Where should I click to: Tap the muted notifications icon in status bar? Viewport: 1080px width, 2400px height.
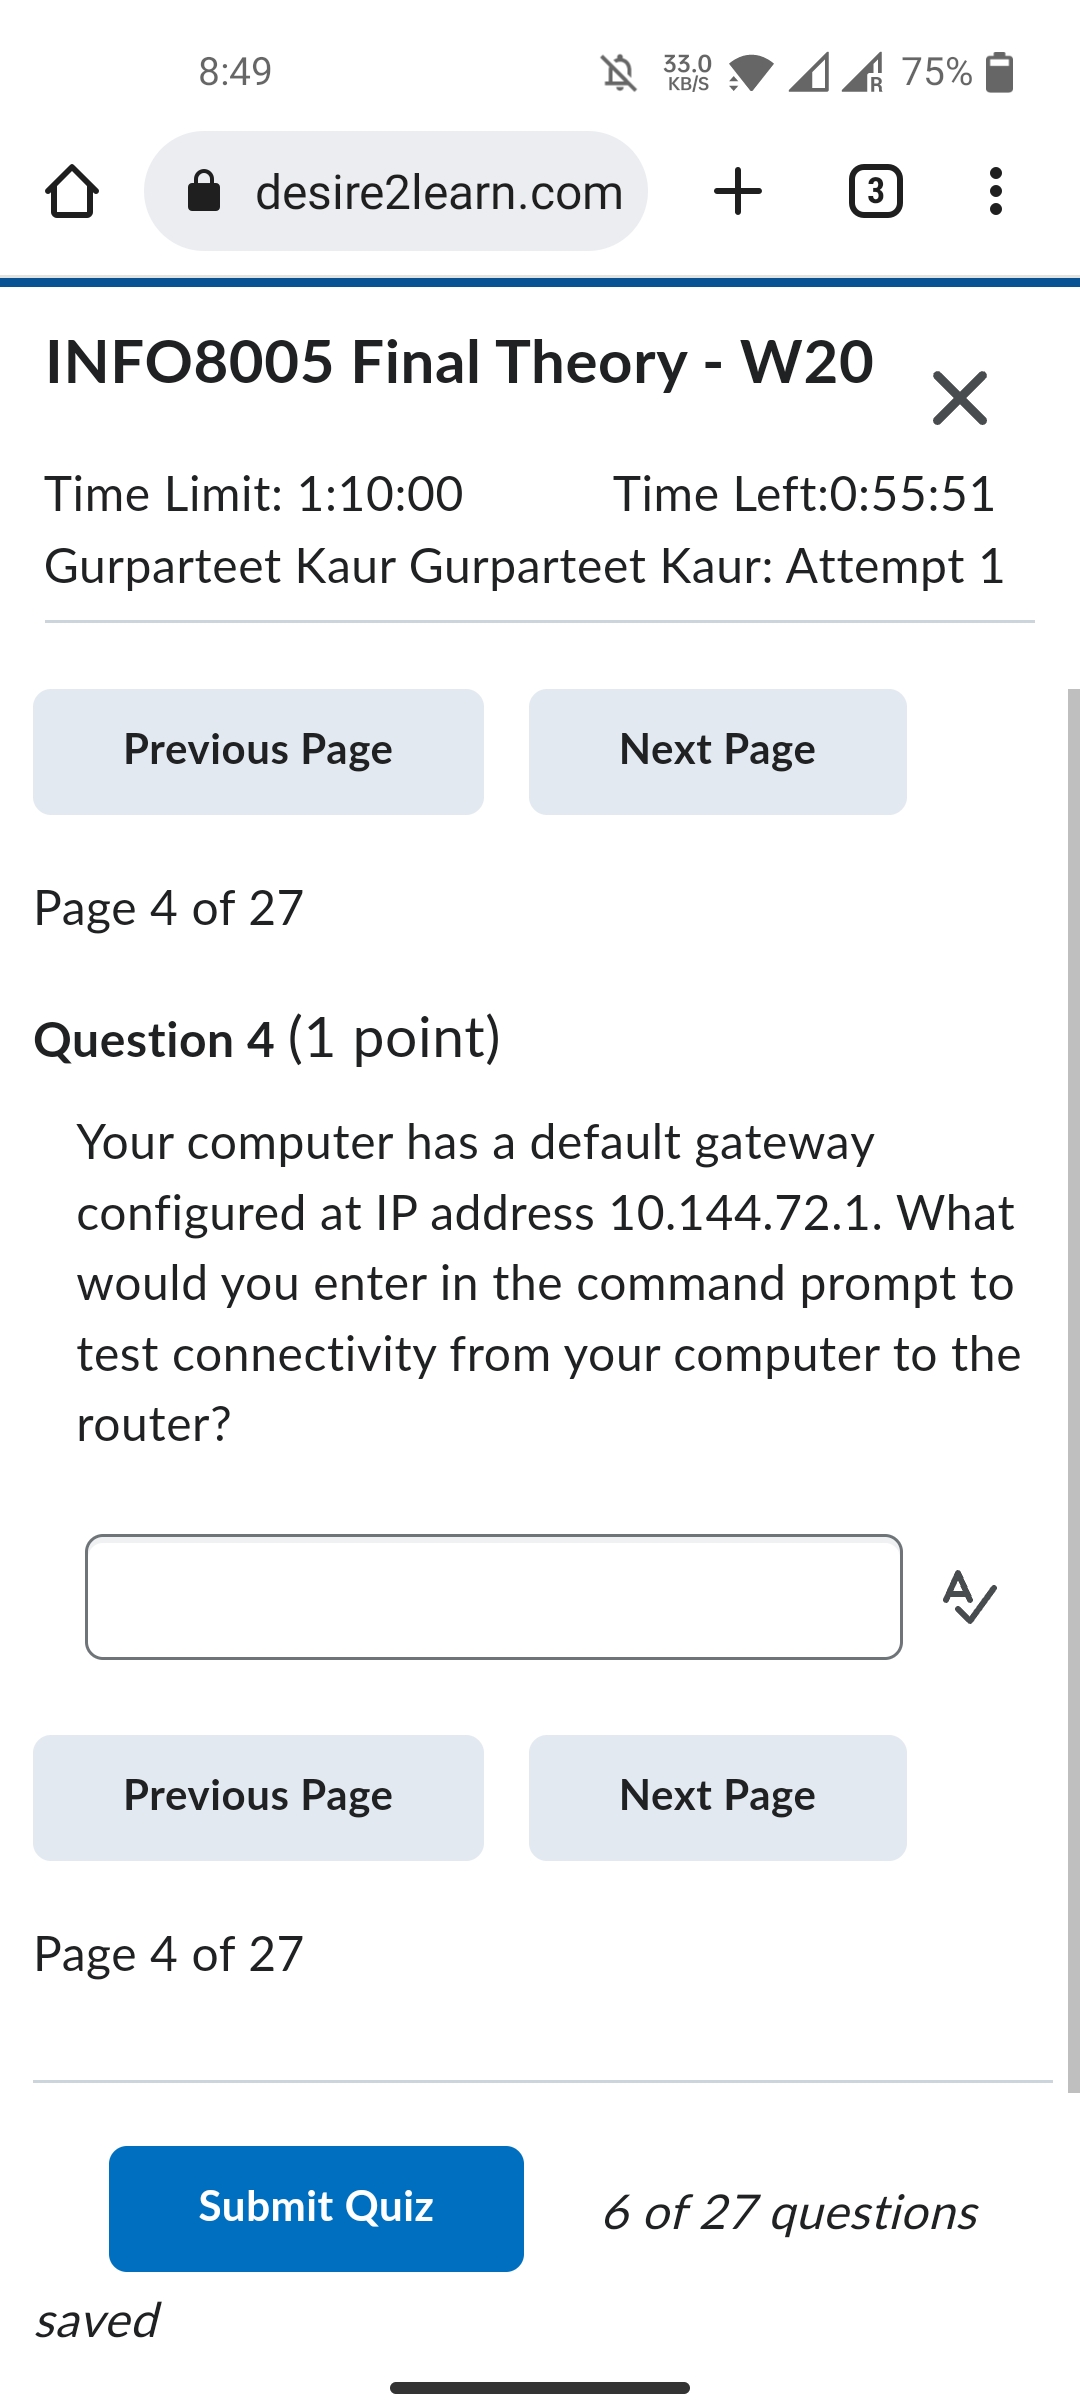click(616, 71)
